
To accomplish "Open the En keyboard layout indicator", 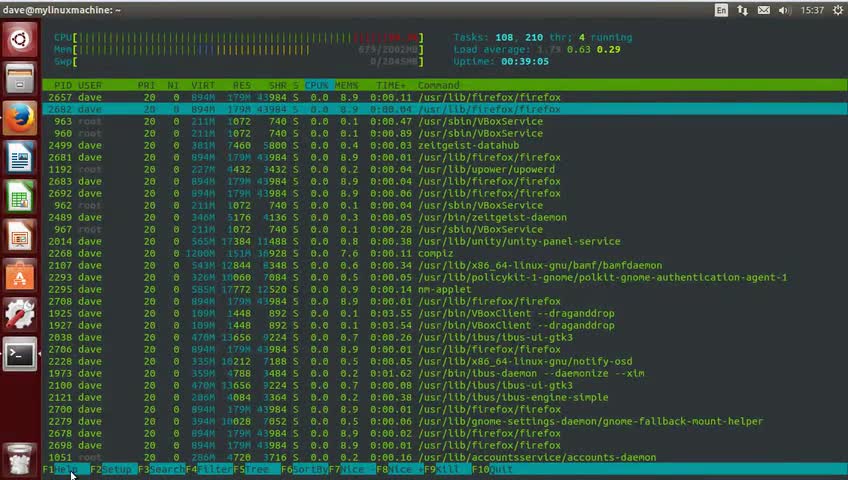I will (721, 10).
